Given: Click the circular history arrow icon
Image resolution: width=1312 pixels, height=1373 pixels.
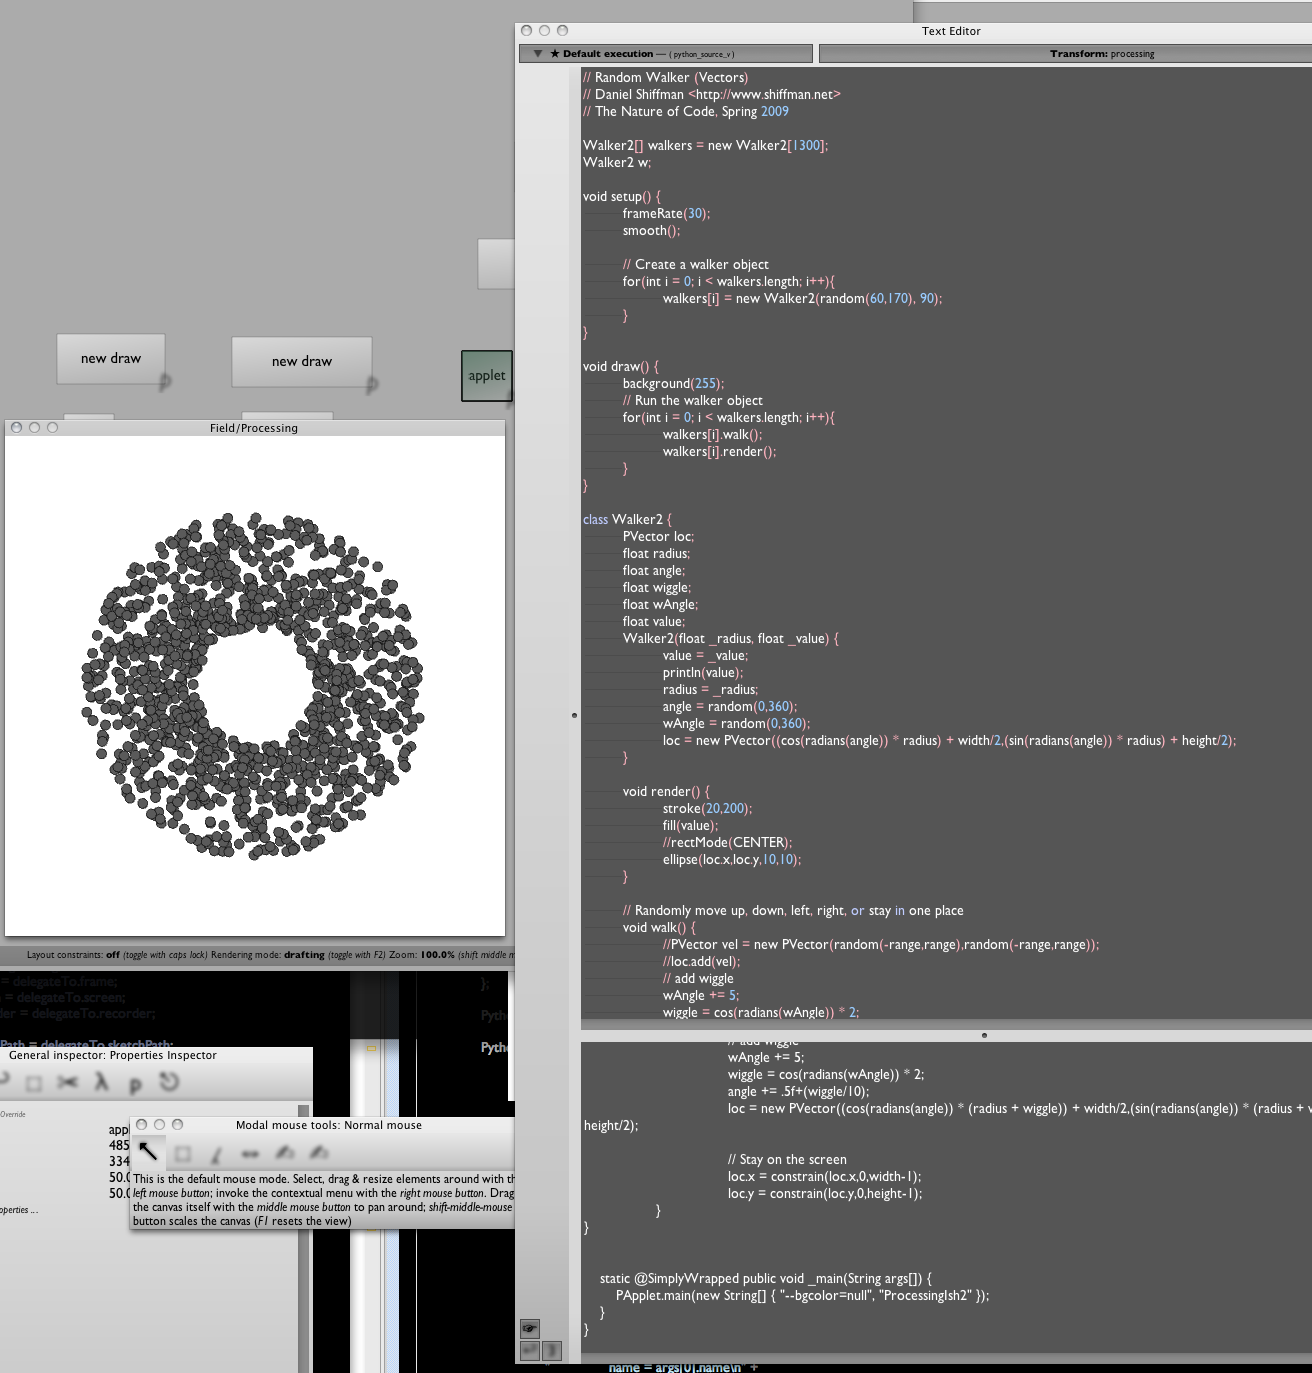Looking at the screenshot, I should point(169,1082).
